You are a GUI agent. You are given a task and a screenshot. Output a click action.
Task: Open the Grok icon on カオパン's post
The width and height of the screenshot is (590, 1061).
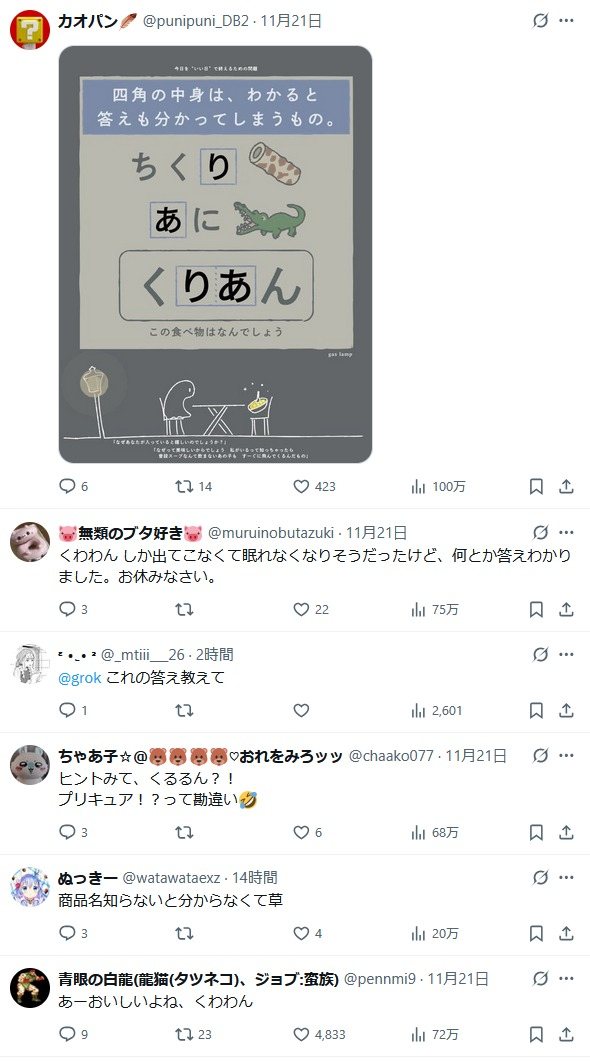pos(540,20)
